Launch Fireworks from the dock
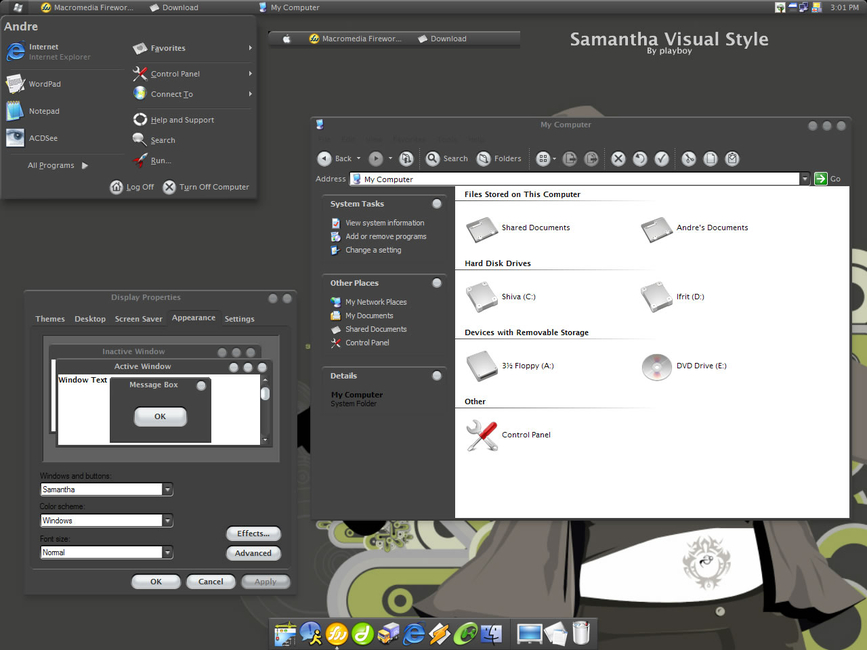Screen dimensions: 867x650 tap(337, 634)
